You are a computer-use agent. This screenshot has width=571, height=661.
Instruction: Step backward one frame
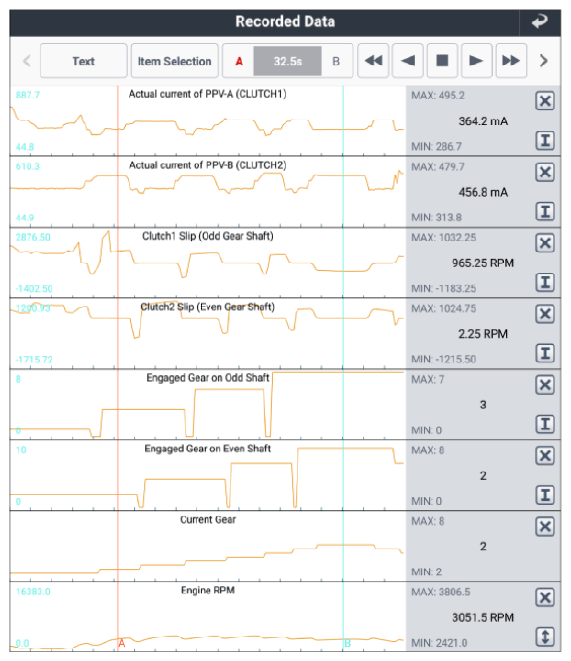[x=407, y=61]
